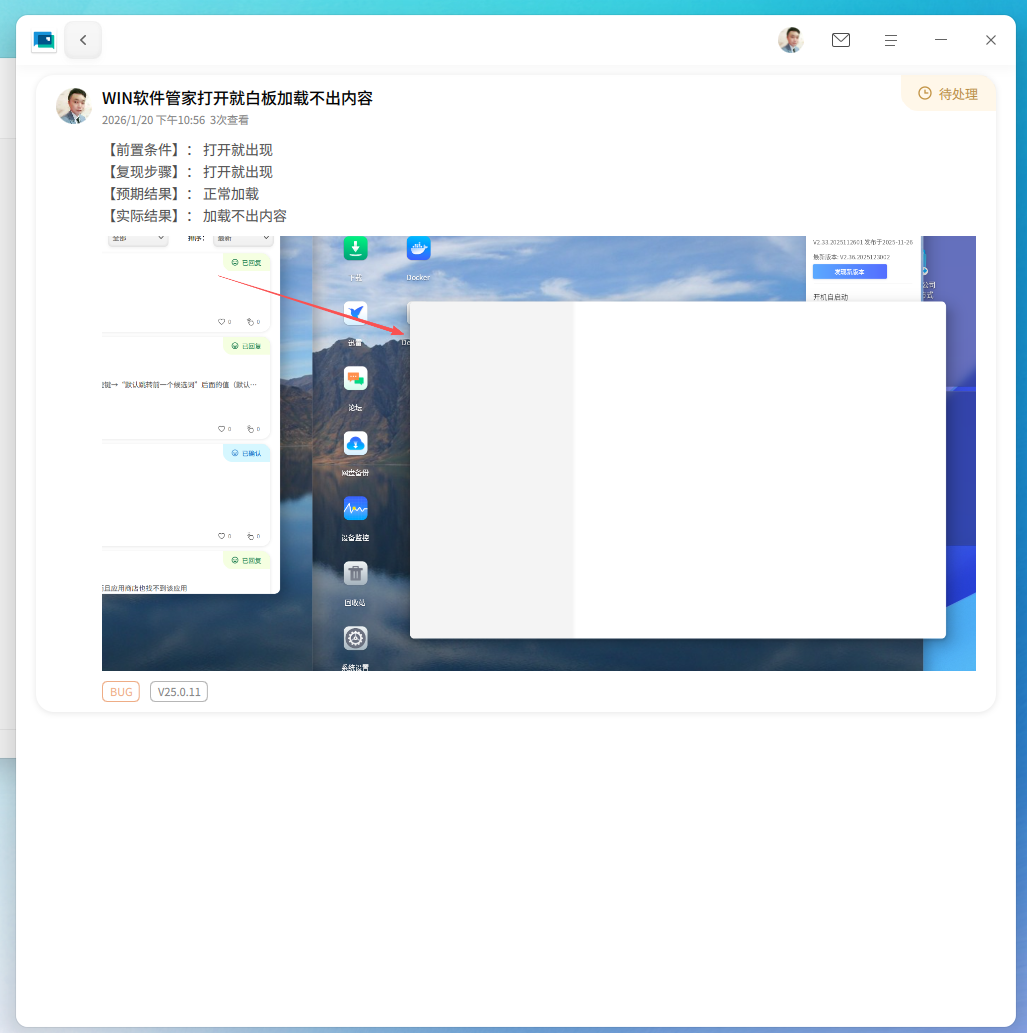Open the user avatar in the title bar
The image size is (1027, 1033).
click(x=791, y=40)
